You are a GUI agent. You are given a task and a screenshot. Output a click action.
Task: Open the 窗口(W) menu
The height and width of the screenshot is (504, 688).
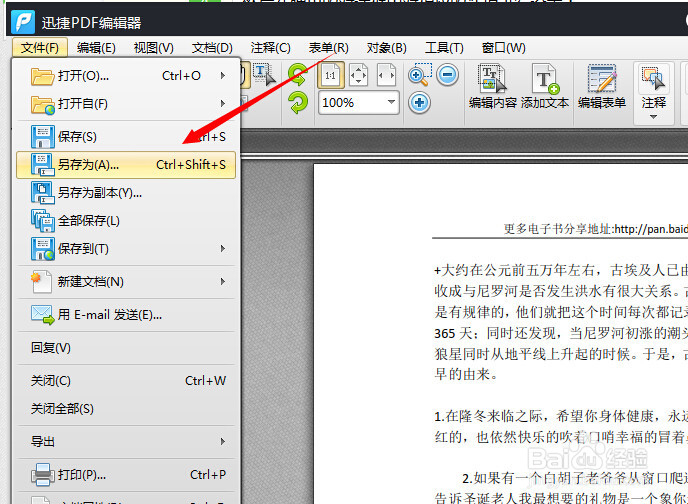[x=503, y=47]
